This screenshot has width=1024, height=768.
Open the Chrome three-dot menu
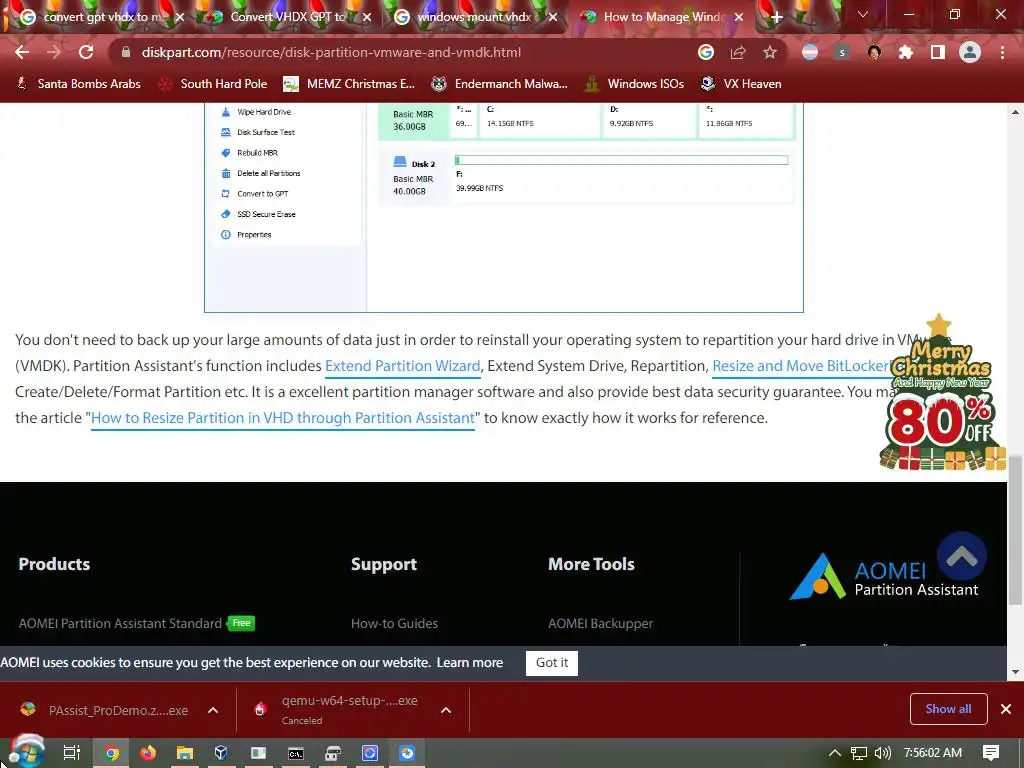pos(1002,52)
